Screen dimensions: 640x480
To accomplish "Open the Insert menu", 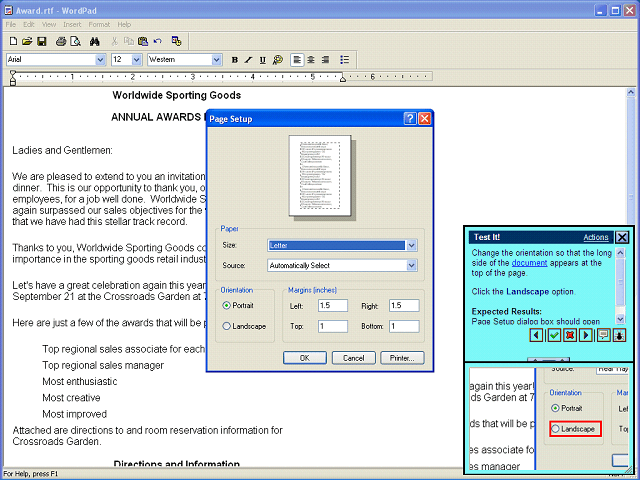I will [72, 24].
